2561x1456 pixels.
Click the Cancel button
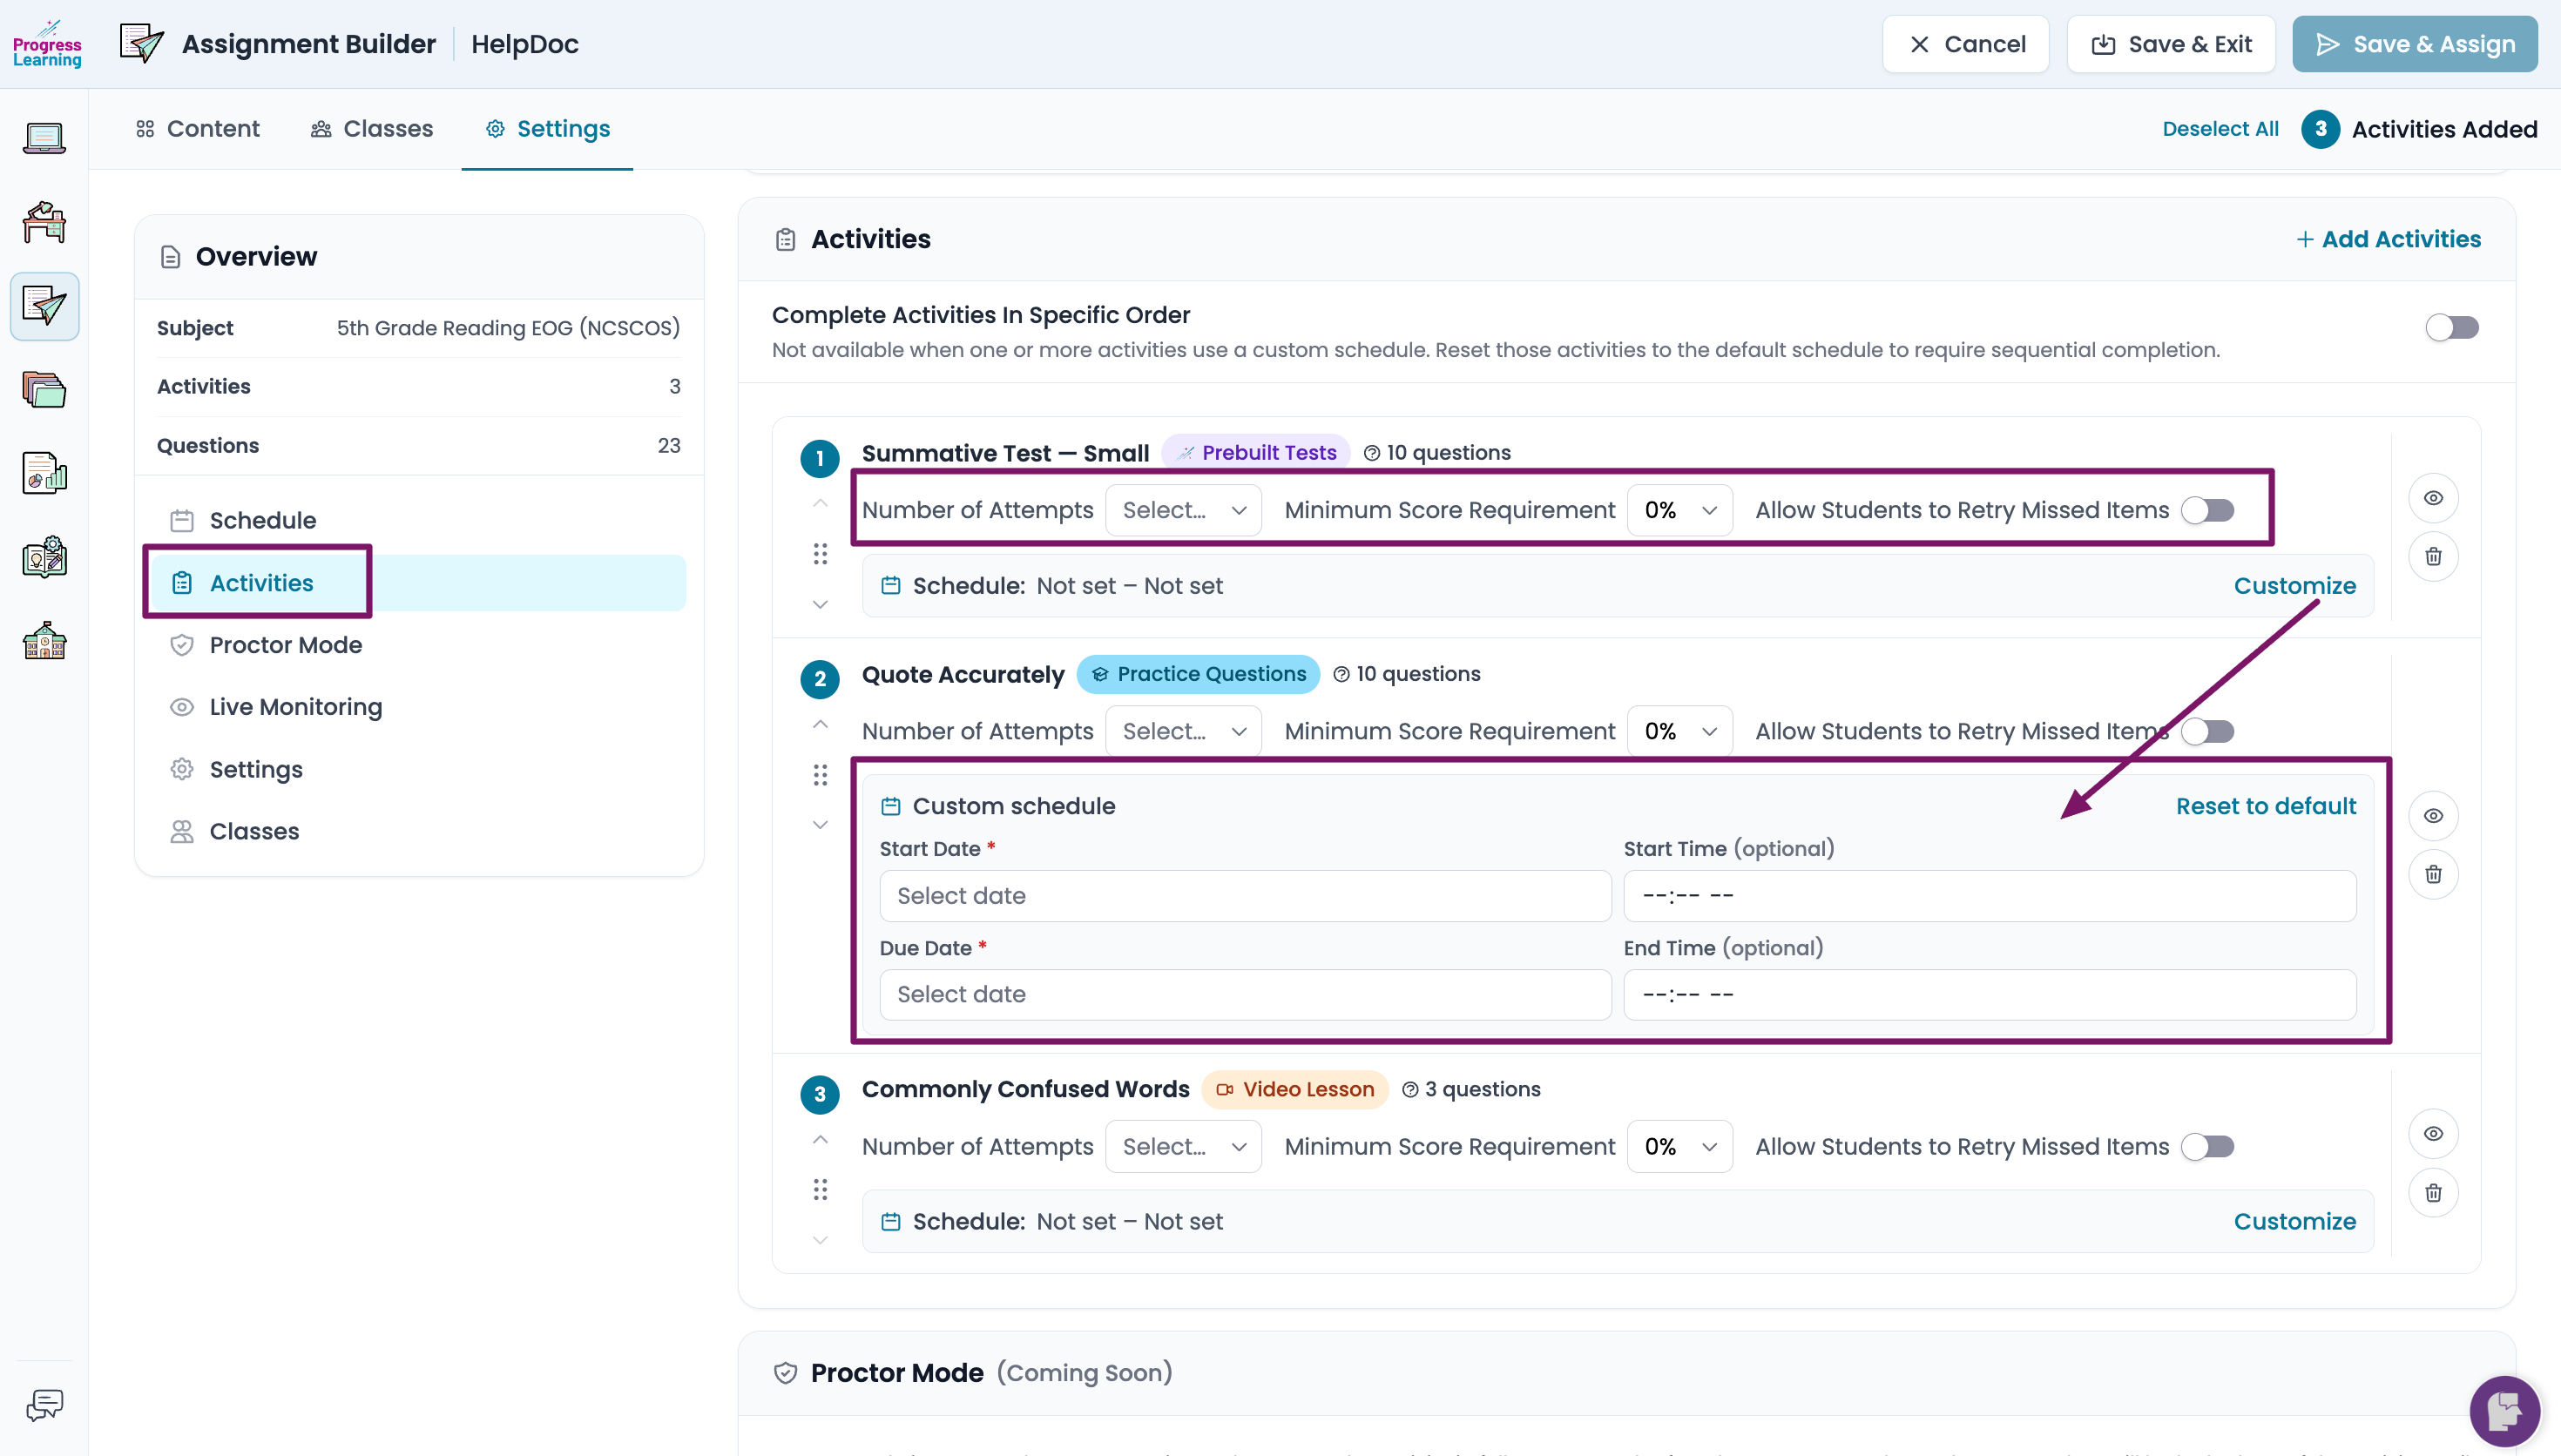click(x=1965, y=44)
